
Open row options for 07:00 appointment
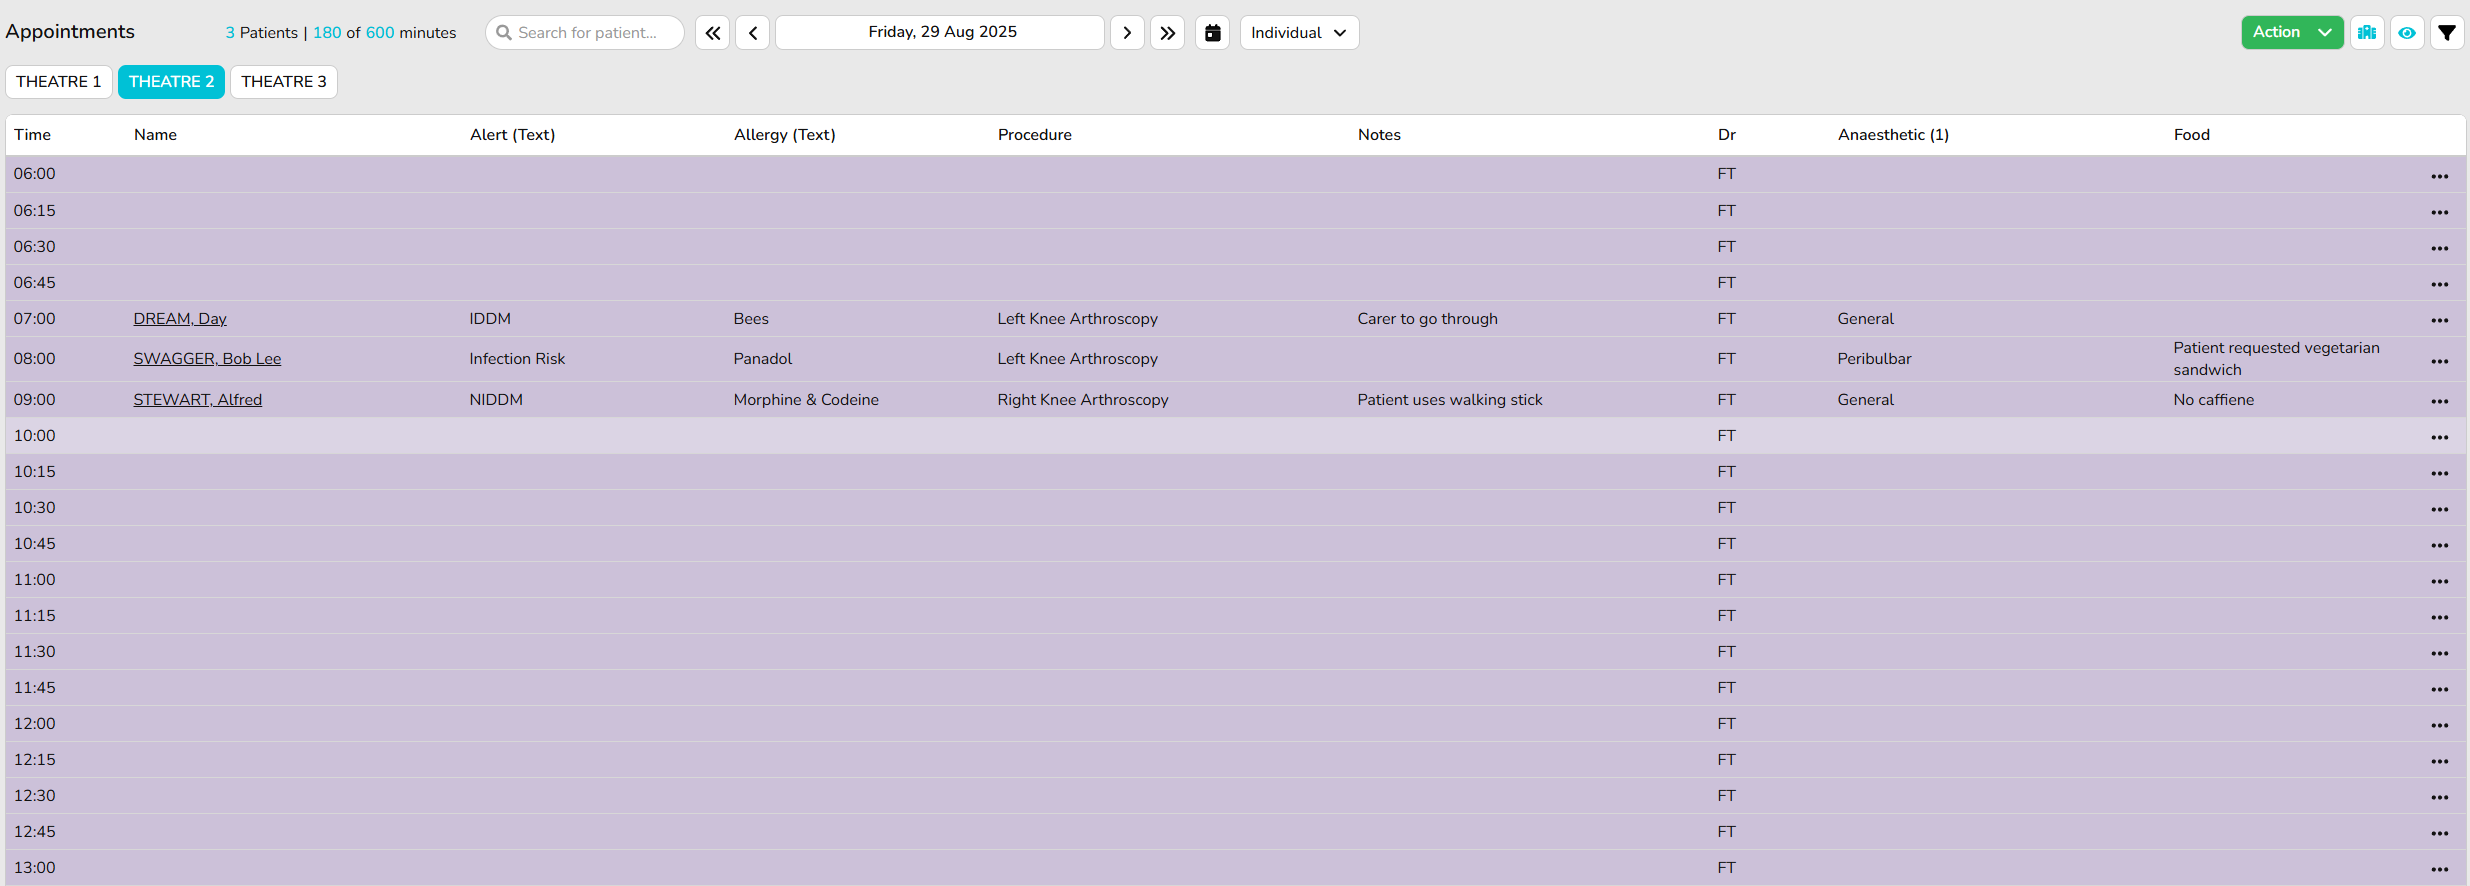[2439, 320]
